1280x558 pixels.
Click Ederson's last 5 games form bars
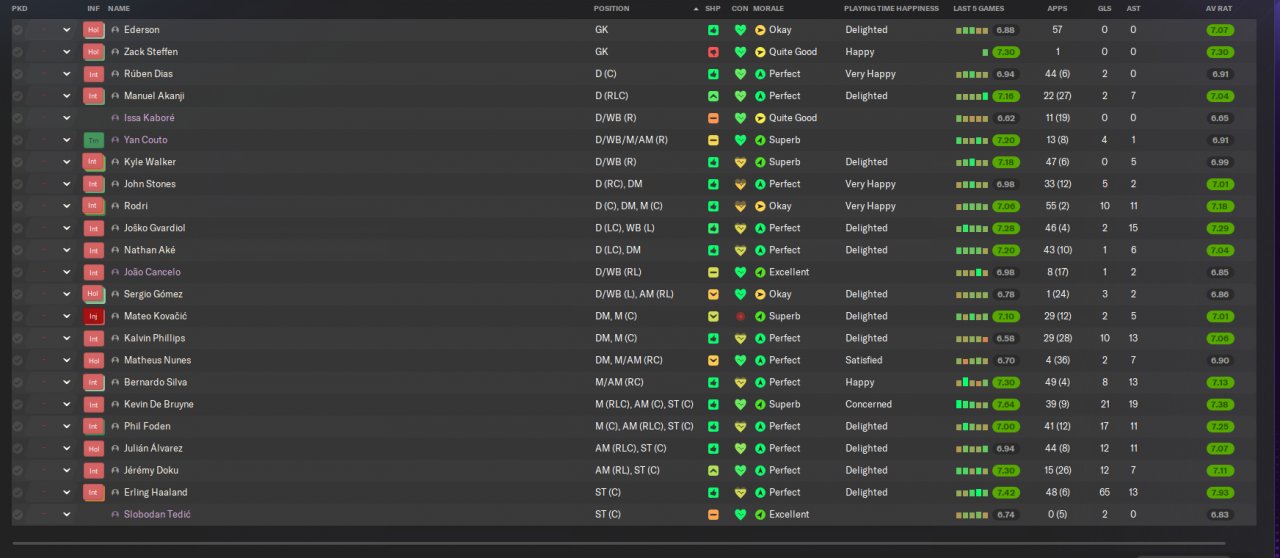pos(972,30)
